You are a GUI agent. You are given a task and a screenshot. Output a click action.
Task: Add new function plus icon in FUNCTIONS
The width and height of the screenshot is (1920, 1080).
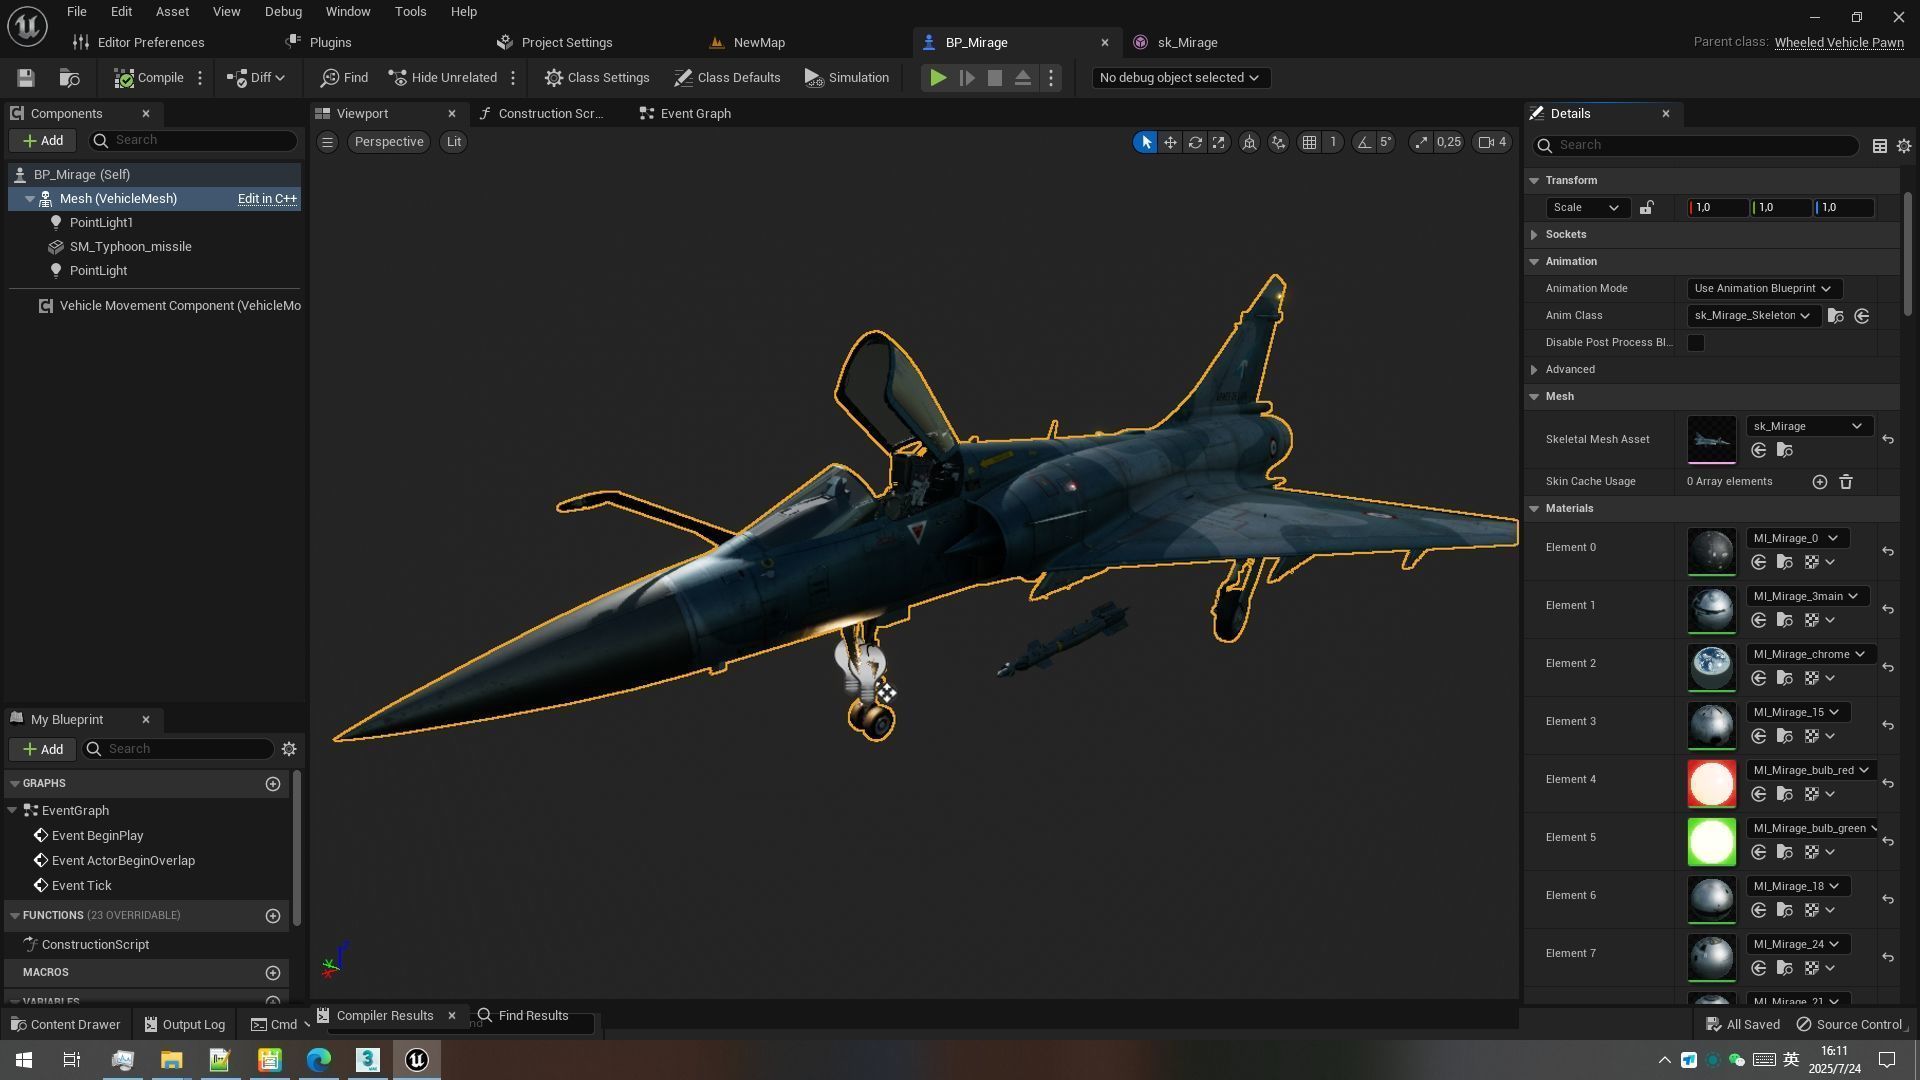(273, 916)
